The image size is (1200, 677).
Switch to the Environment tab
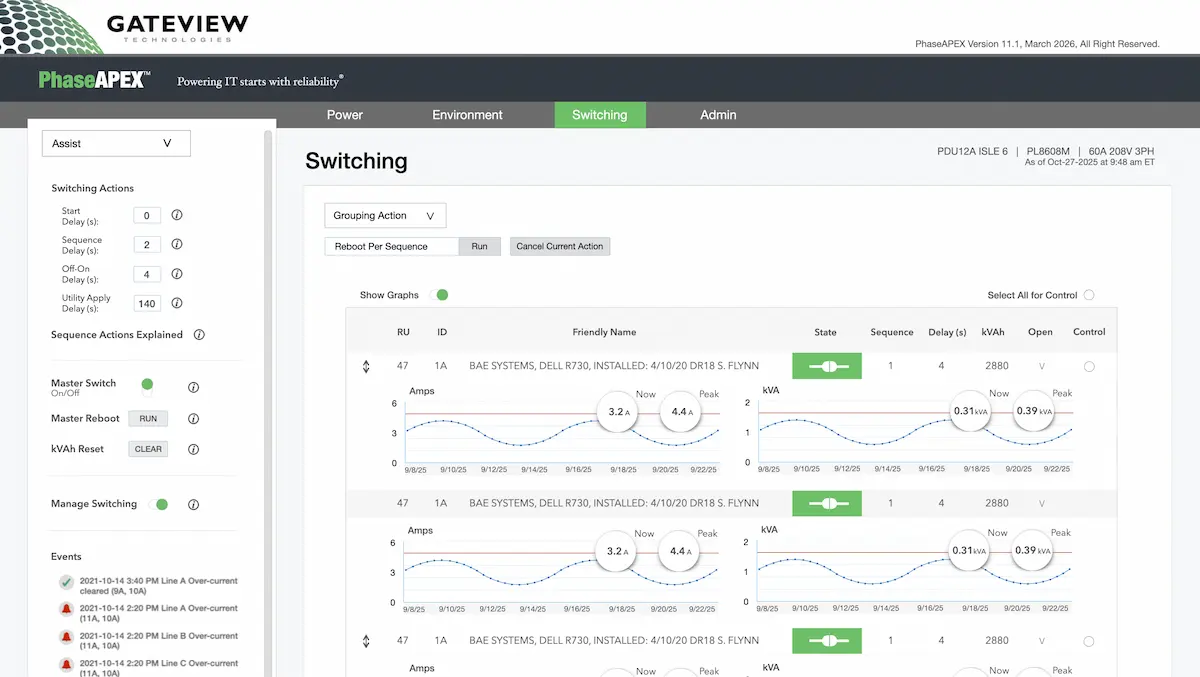click(467, 115)
